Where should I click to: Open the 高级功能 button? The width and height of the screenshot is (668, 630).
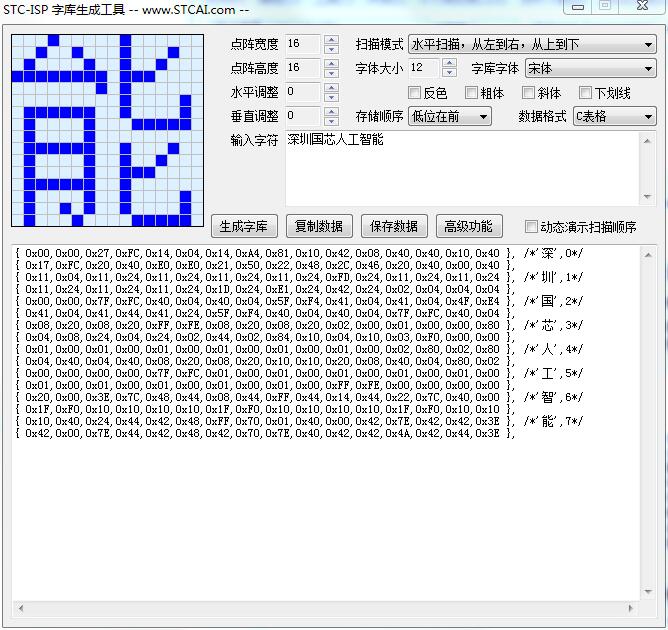(469, 226)
